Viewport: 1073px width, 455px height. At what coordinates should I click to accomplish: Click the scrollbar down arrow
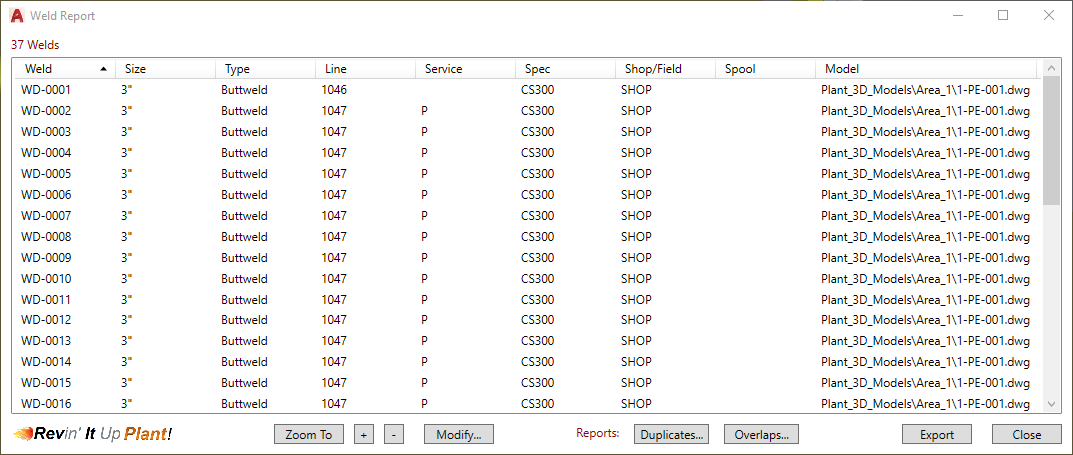[x=1051, y=403]
